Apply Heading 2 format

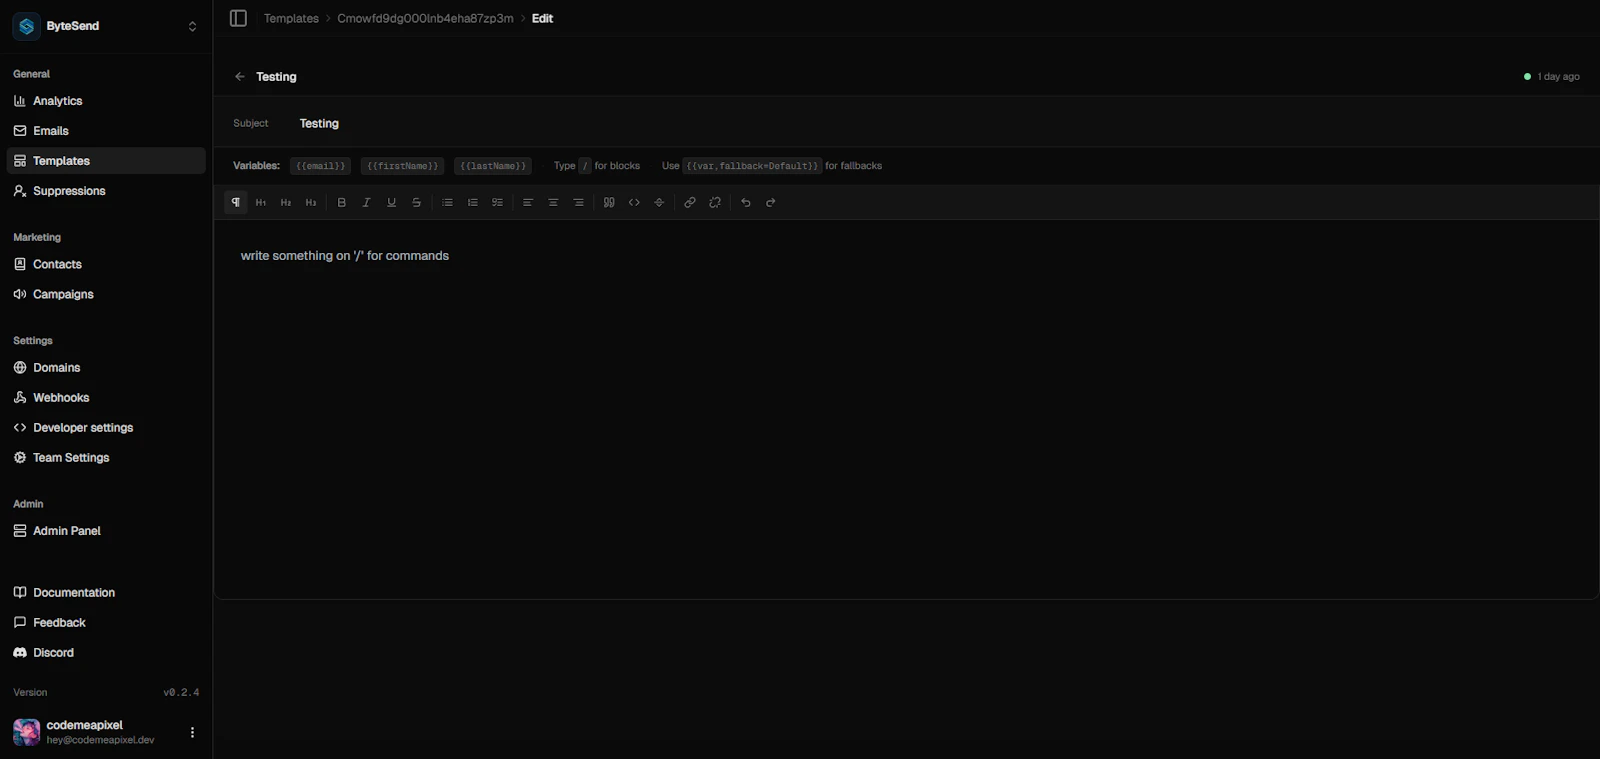[x=286, y=202]
